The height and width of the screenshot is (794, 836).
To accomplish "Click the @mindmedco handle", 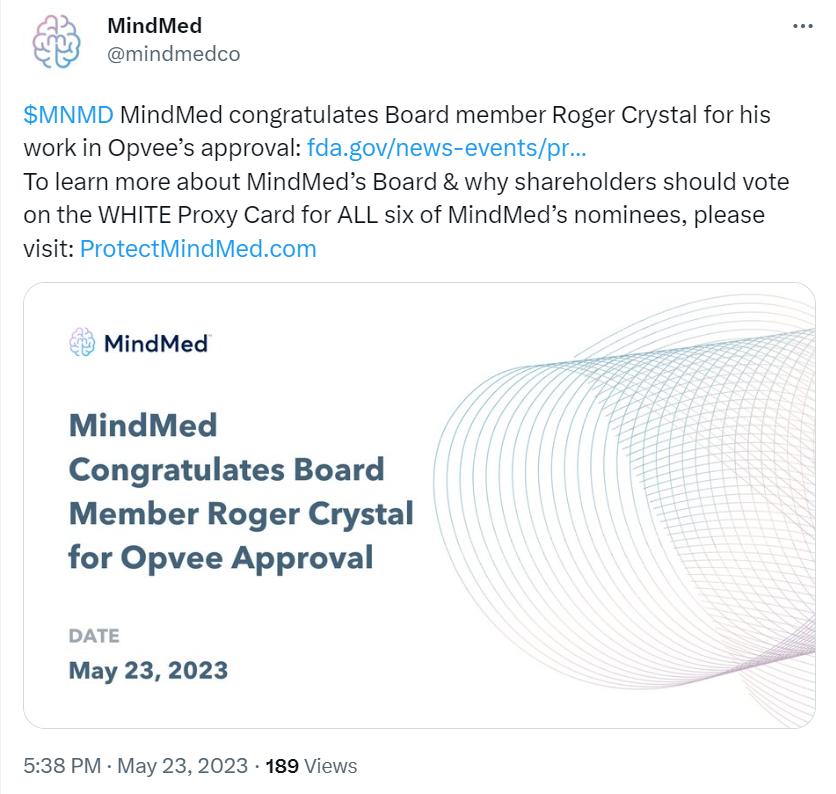I will (173, 54).
